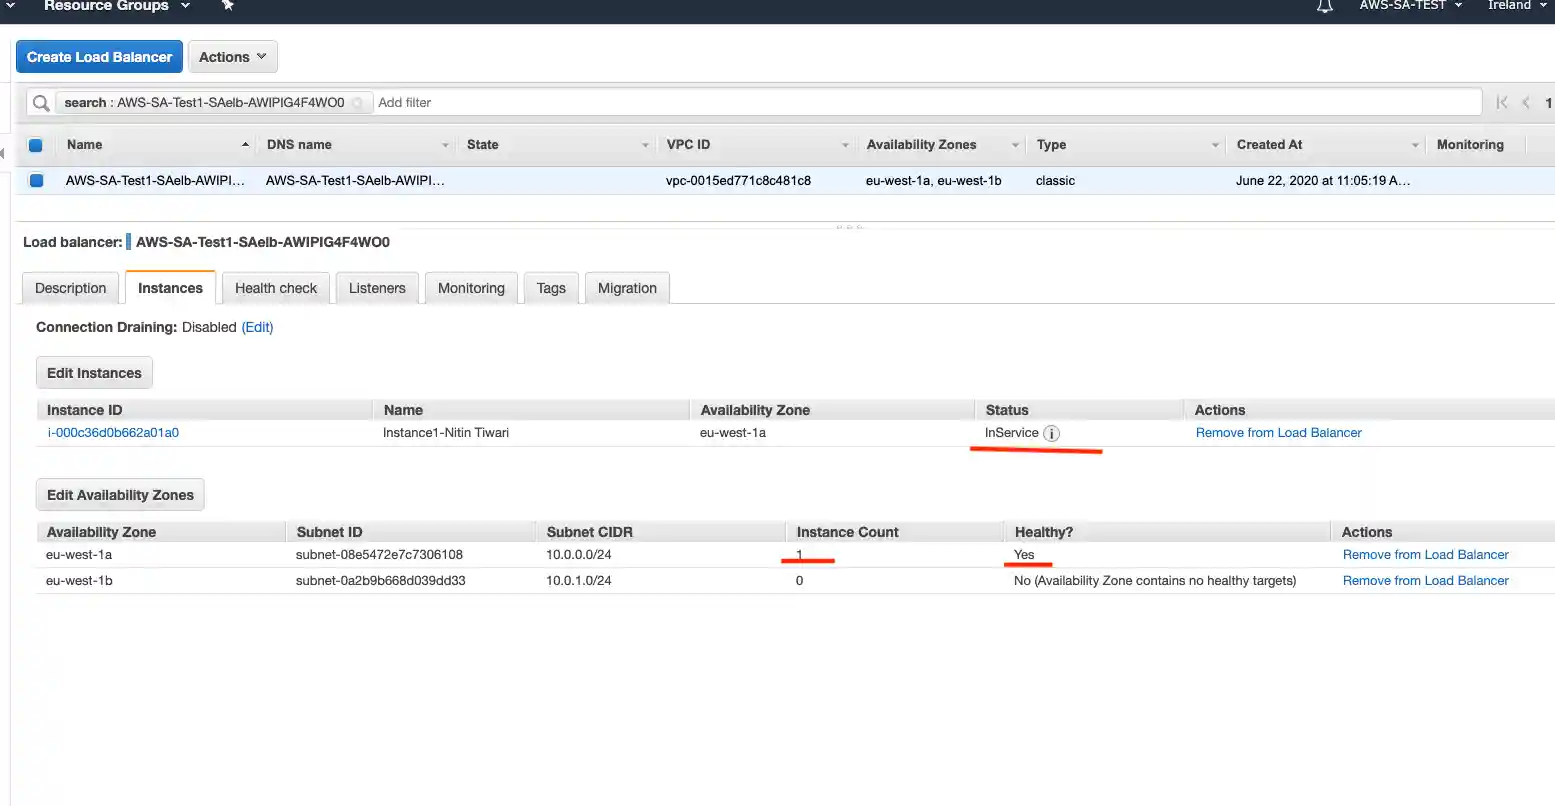This screenshot has width=1555, height=806.
Task: Open the Actions dropdown menu
Action: [x=232, y=57]
